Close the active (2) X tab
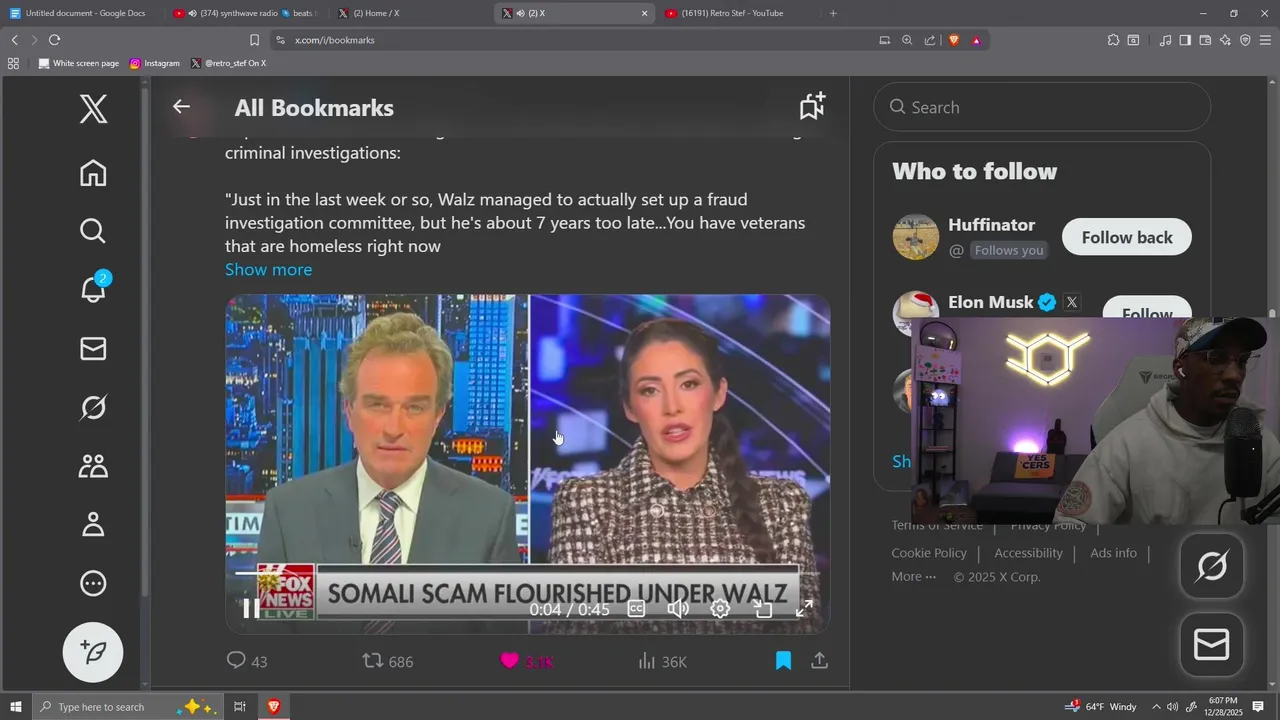The width and height of the screenshot is (1280, 720). [644, 13]
